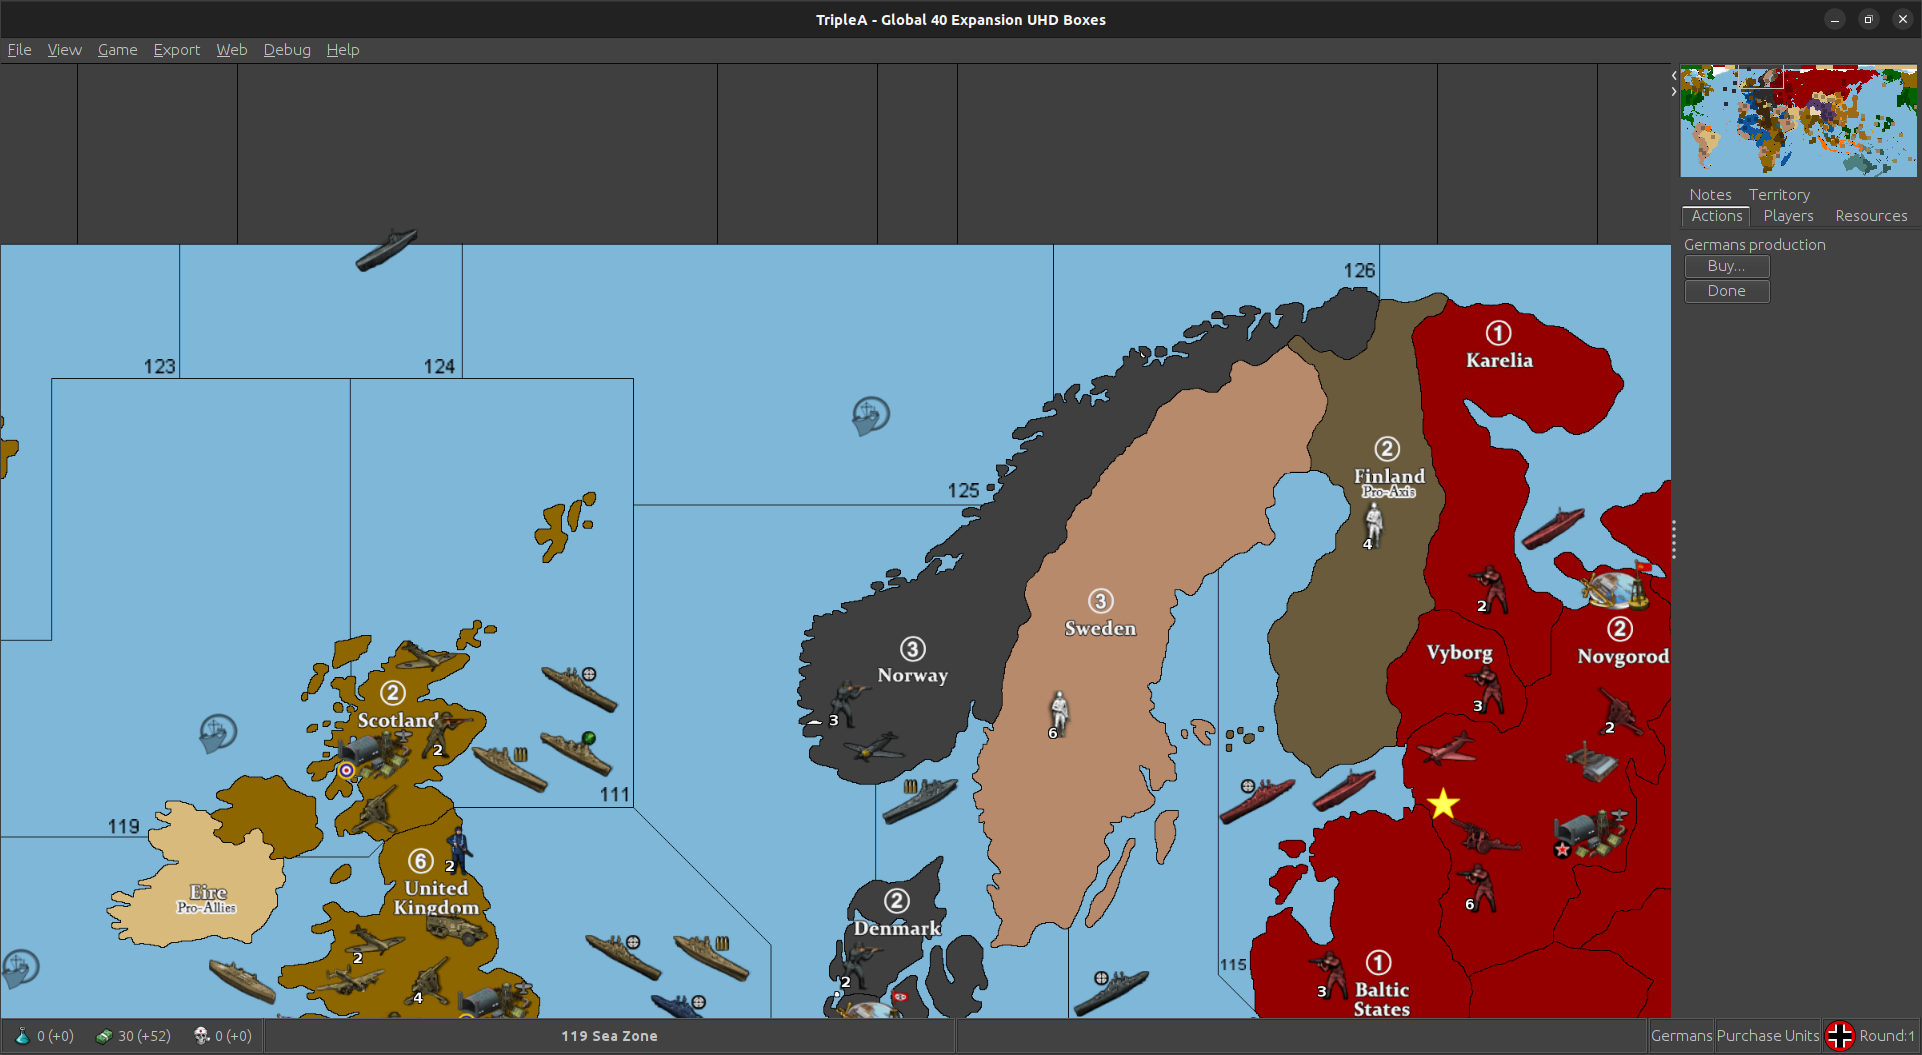1922x1055 pixels.
Task: Select the British battleship in sea zone 111
Action: coord(579,688)
